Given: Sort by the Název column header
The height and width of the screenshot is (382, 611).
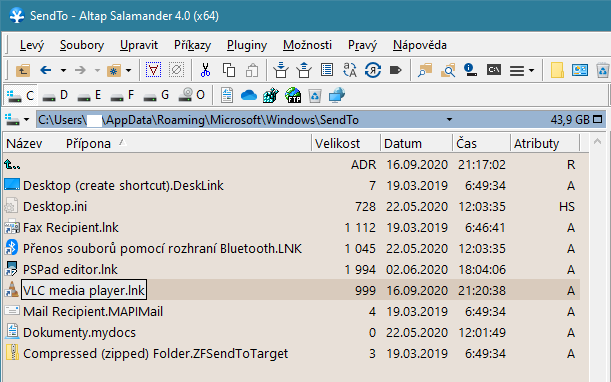Looking at the screenshot, I should [24, 144].
